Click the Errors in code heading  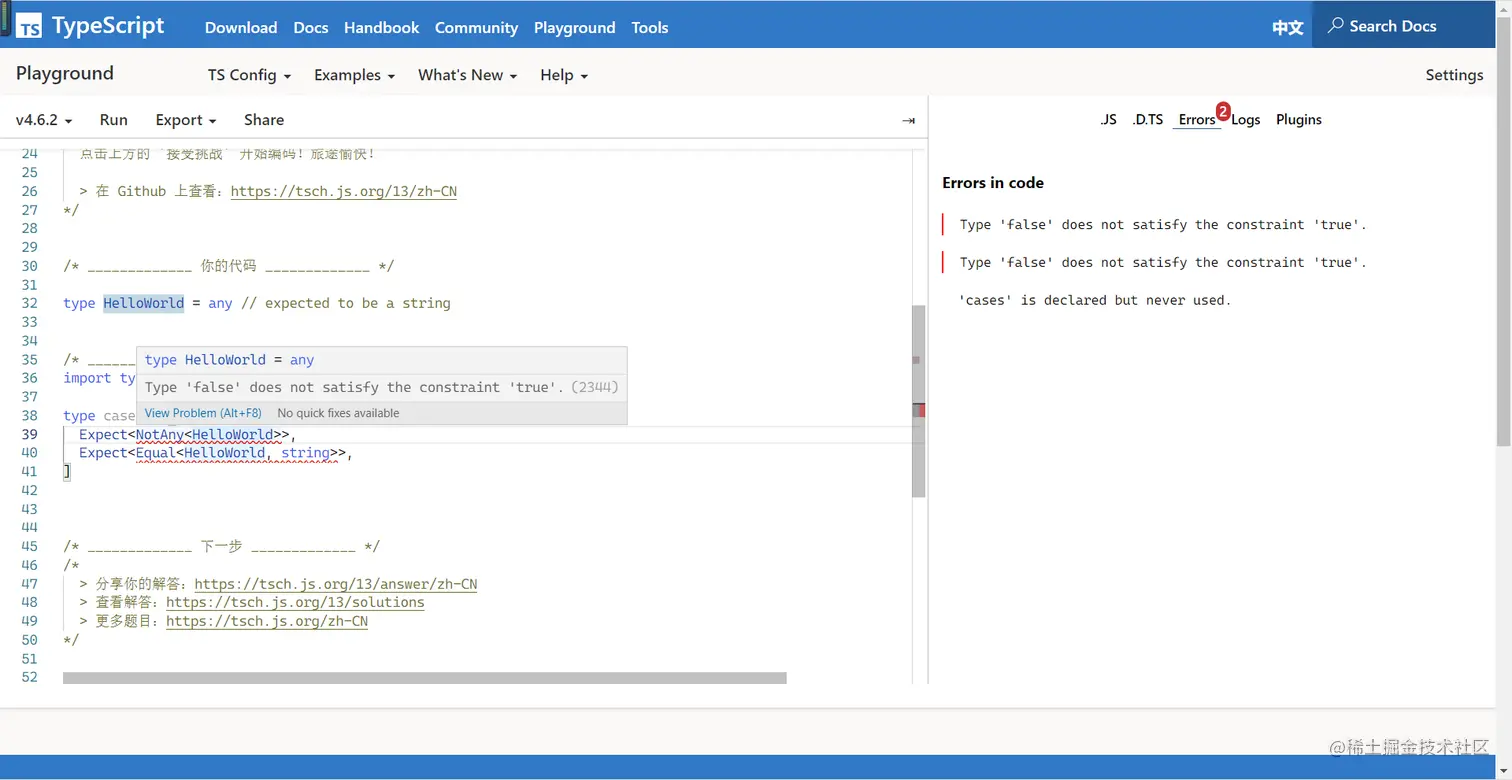(993, 183)
